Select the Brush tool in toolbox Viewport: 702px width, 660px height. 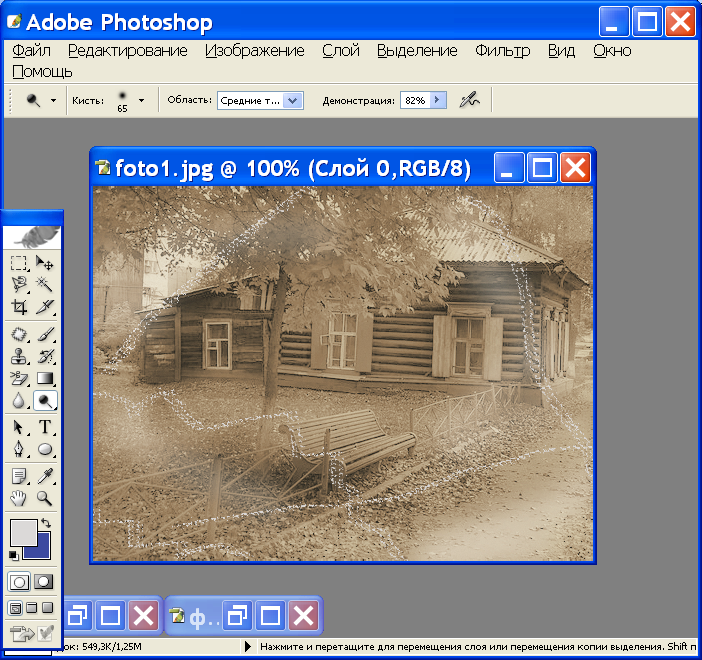pyautogui.click(x=45, y=334)
